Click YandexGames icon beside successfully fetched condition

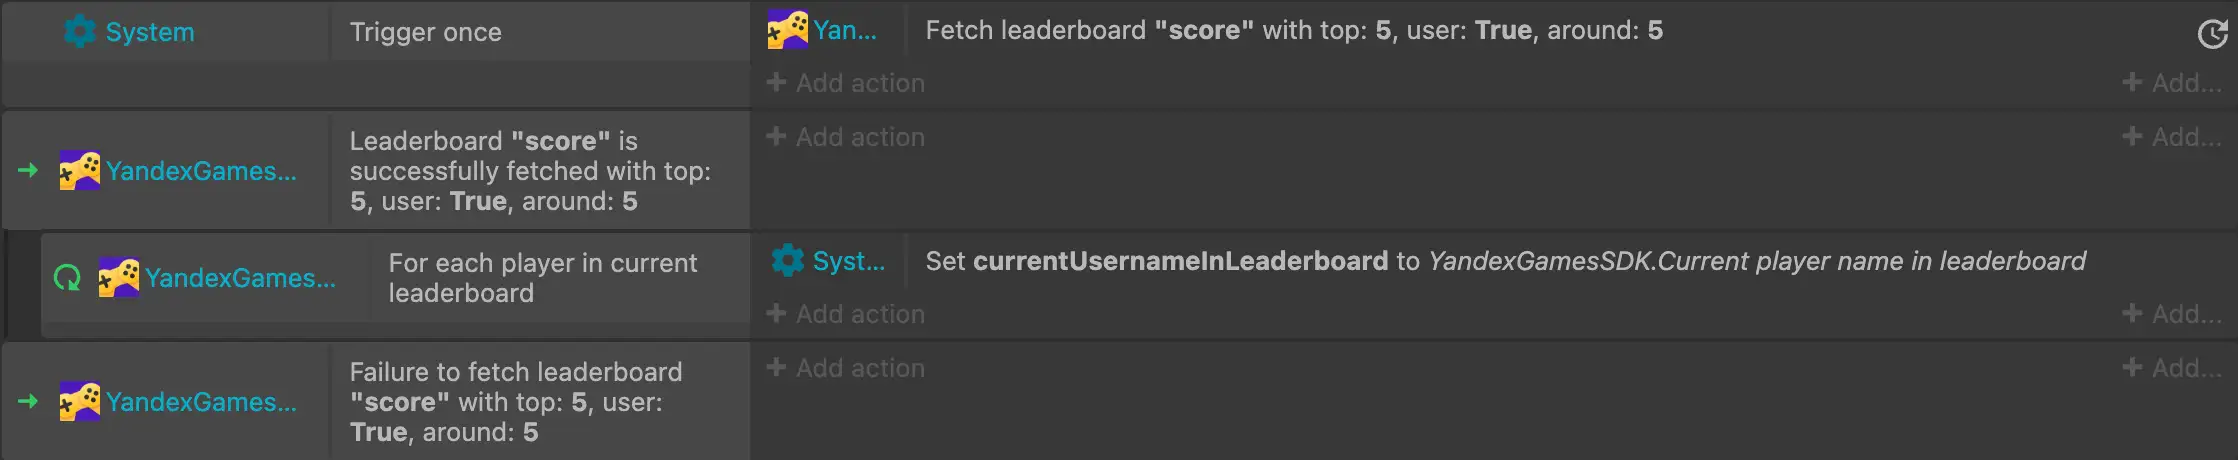[x=79, y=171]
